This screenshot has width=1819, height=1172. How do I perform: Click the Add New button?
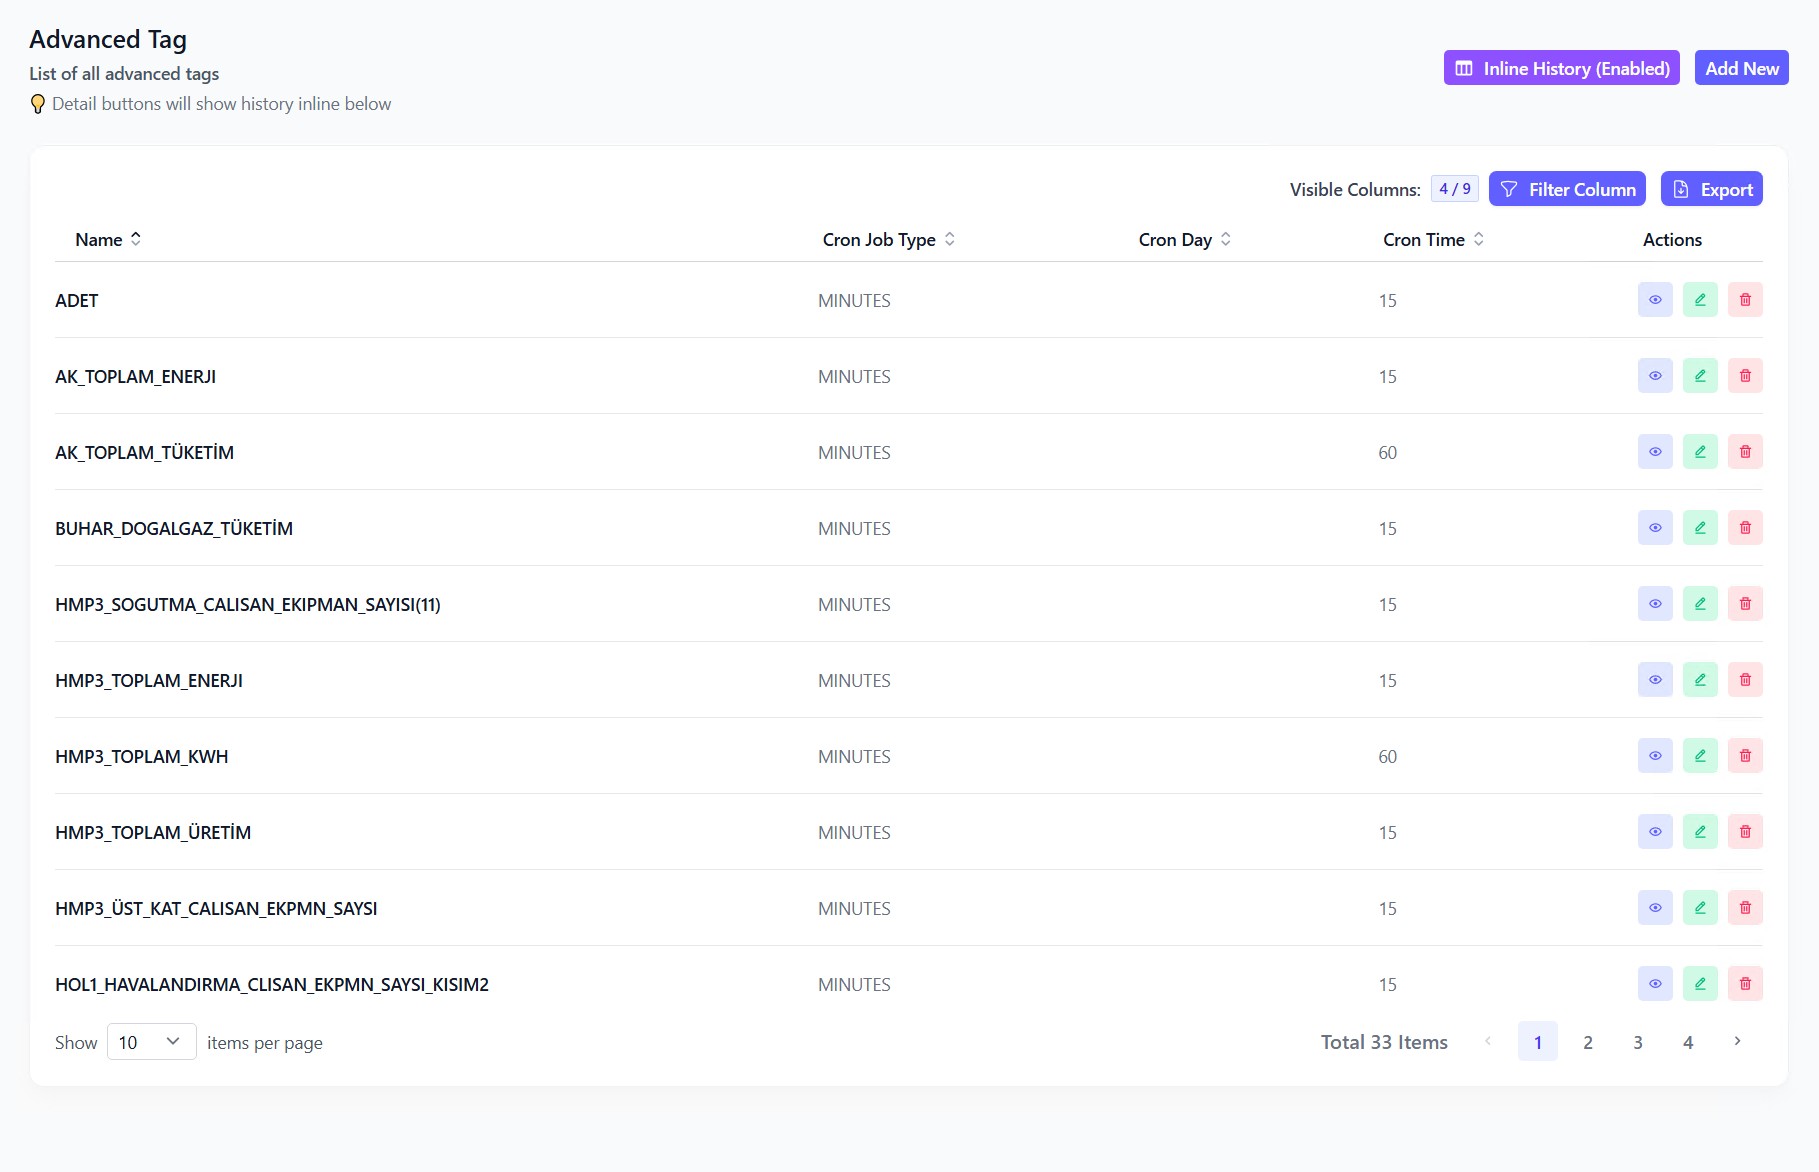point(1741,68)
